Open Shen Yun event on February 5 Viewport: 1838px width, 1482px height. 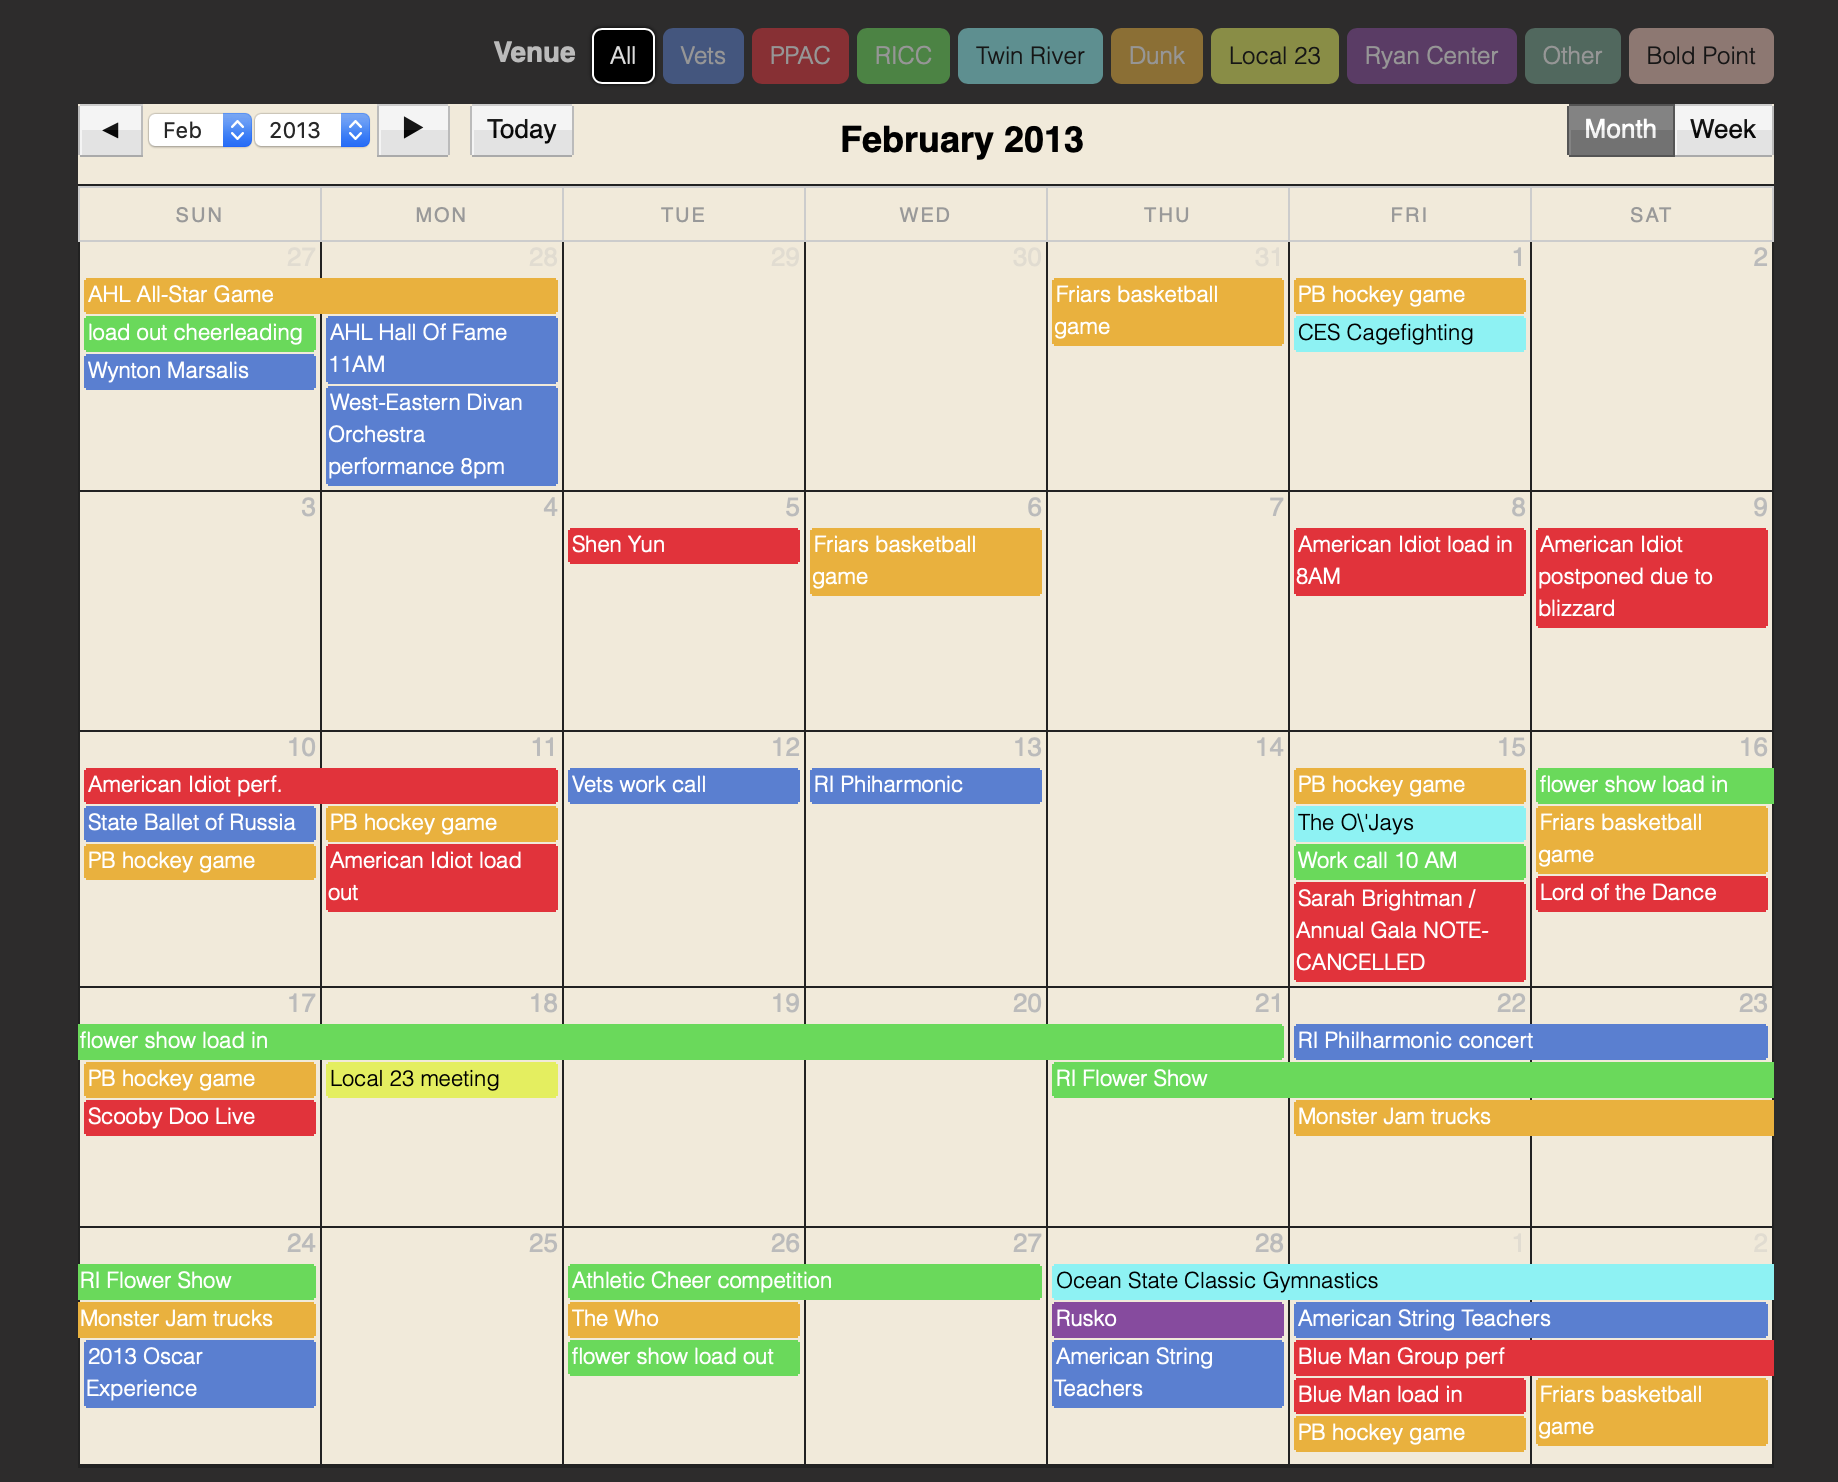click(683, 545)
